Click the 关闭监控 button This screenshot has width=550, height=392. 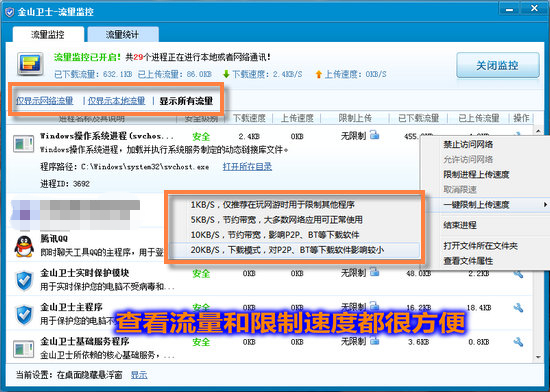[497, 65]
